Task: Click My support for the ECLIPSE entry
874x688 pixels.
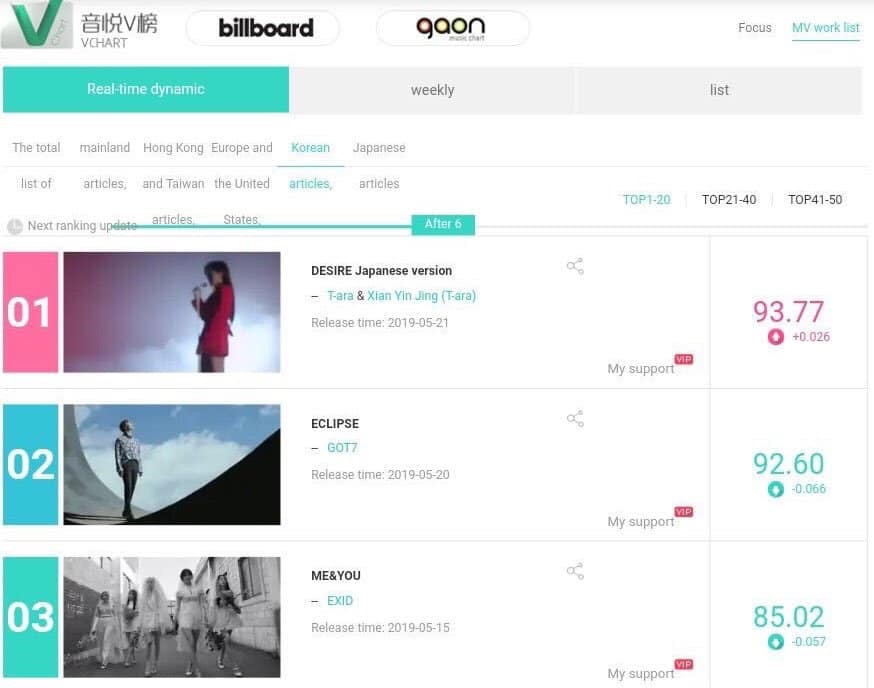Action: tap(641, 521)
